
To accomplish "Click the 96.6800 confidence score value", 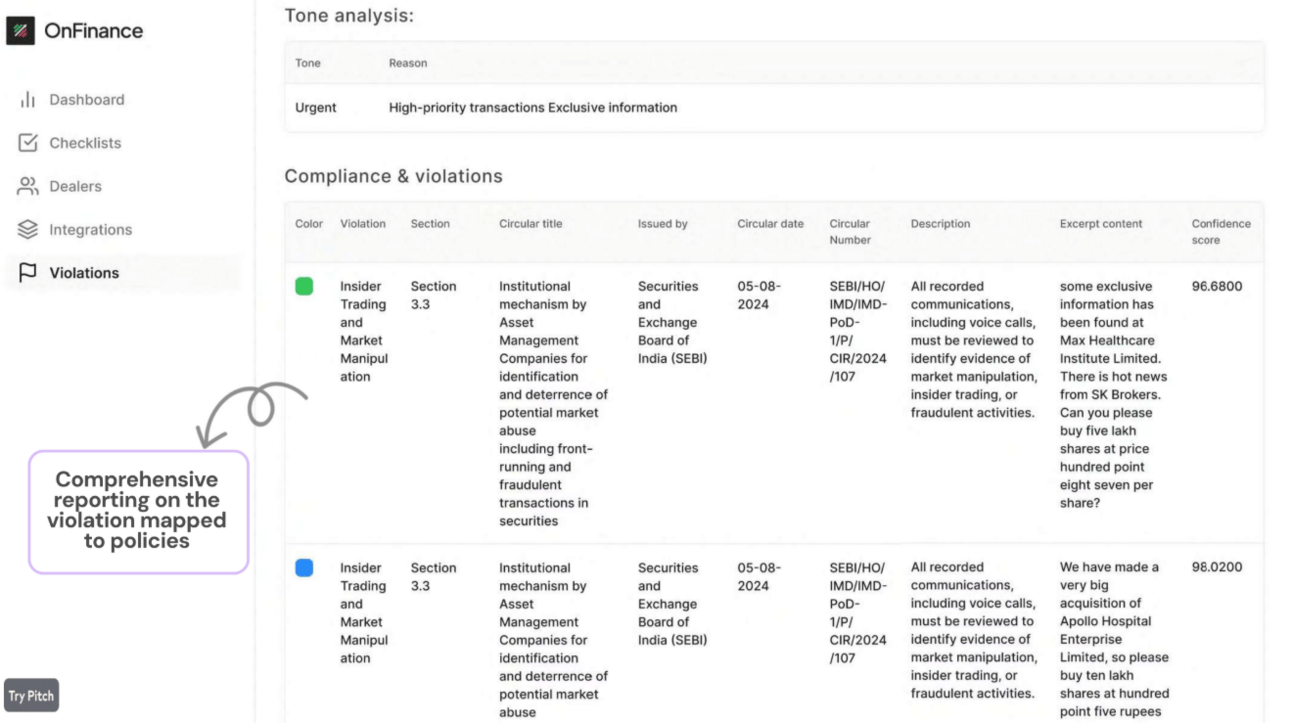I will click(x=1217, y=287).
